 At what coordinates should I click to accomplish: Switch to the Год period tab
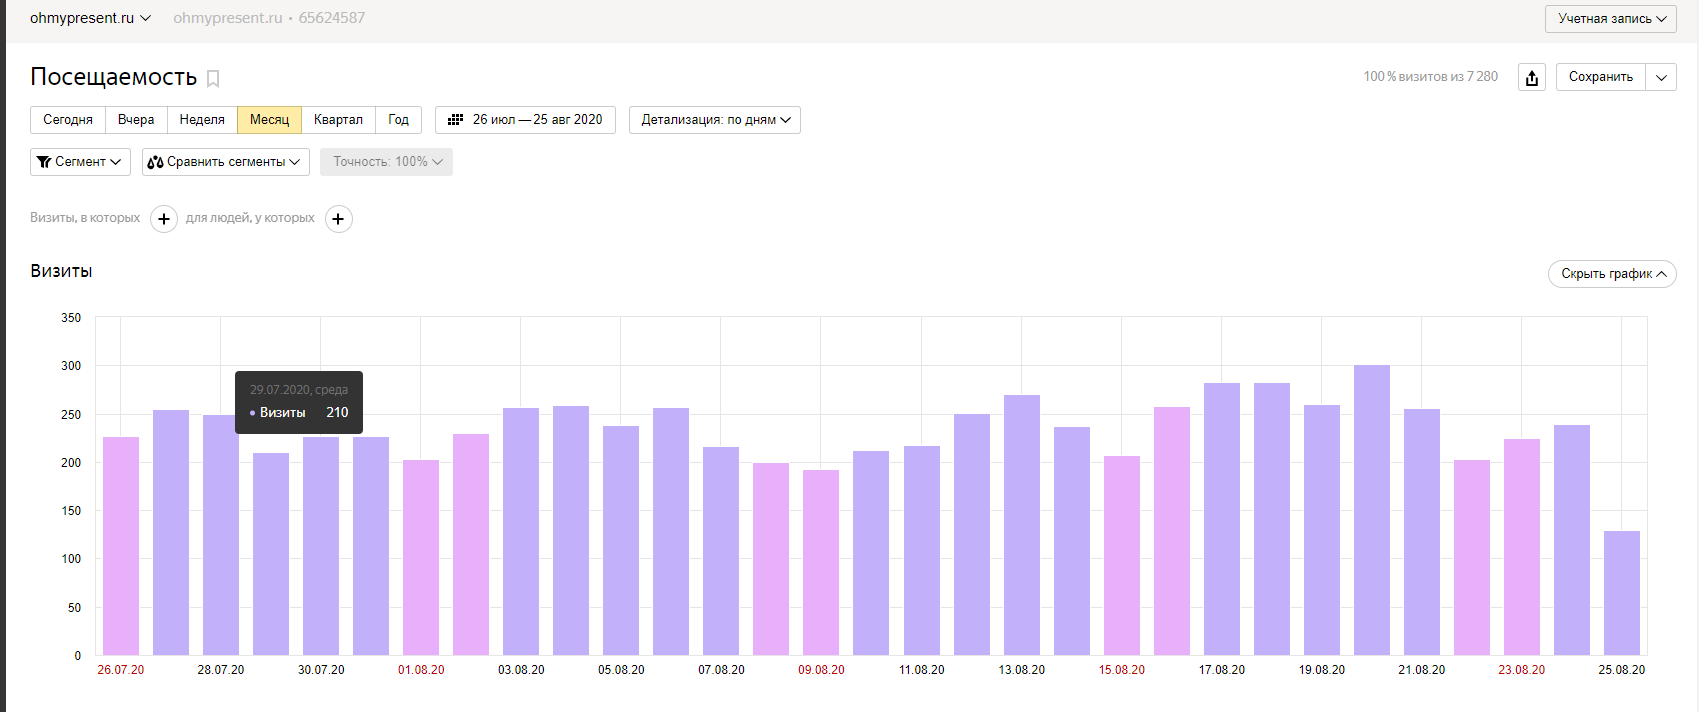coord(398,120)
